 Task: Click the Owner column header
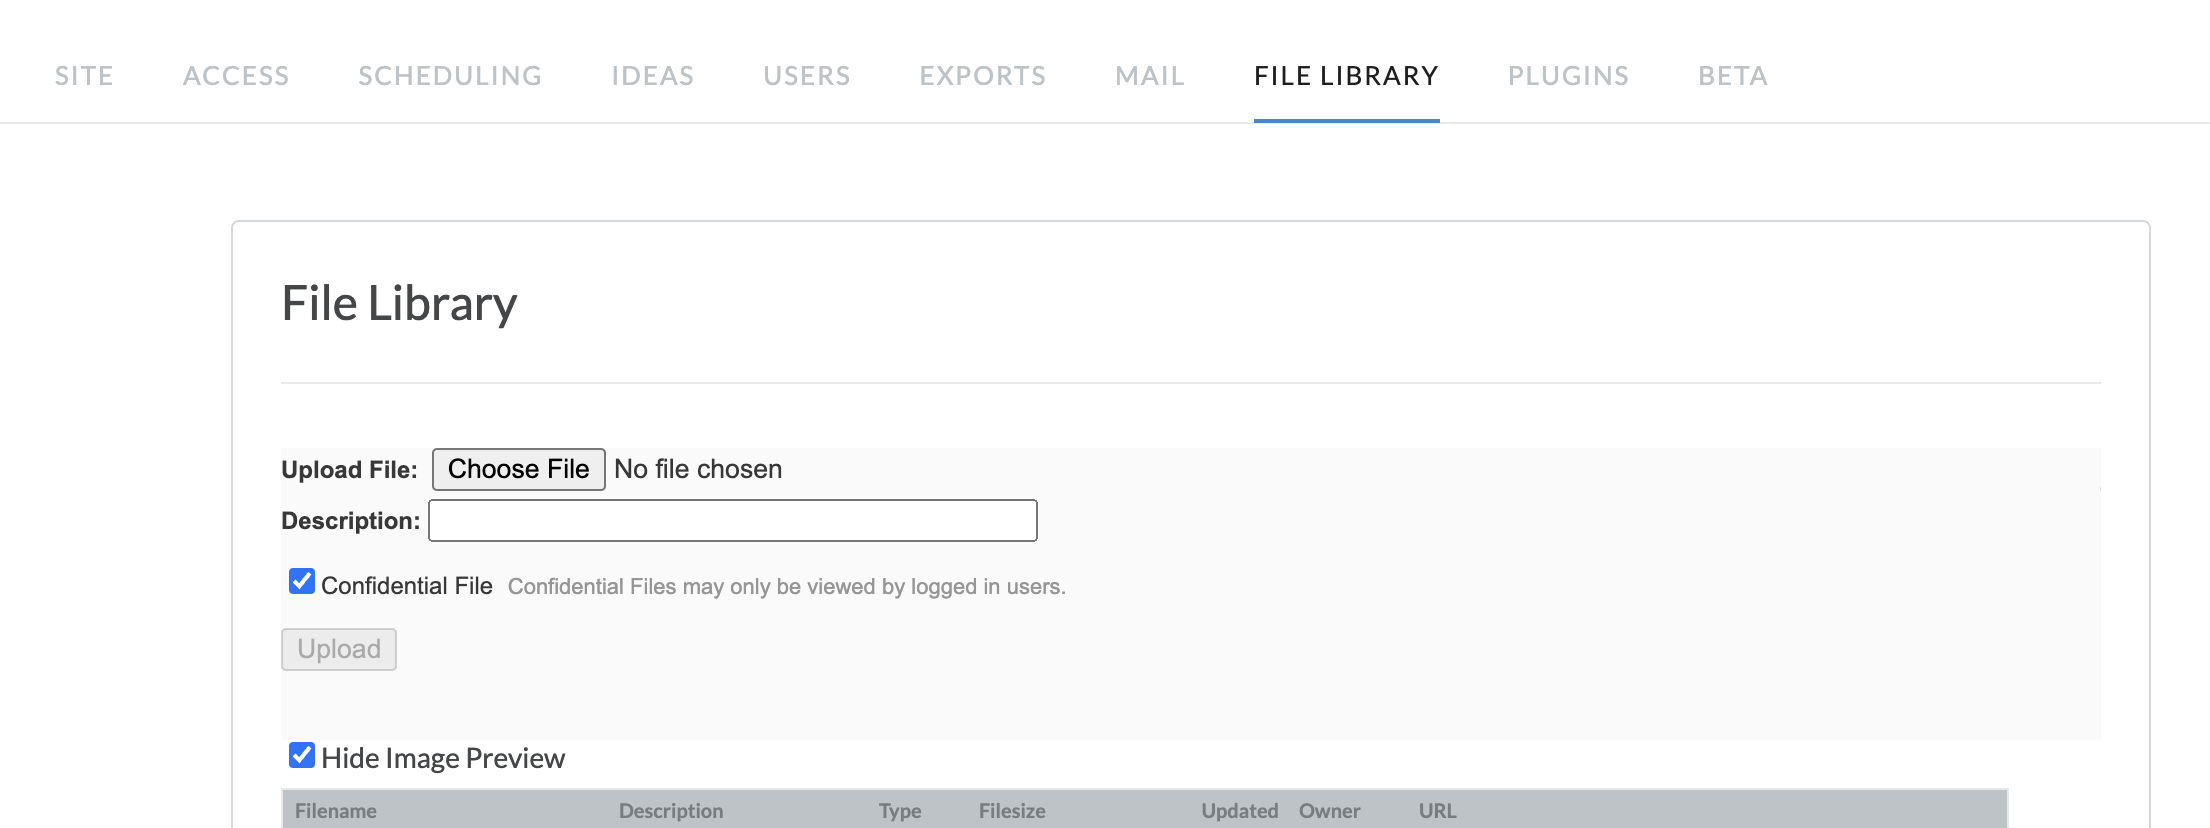click(1330, 811)
